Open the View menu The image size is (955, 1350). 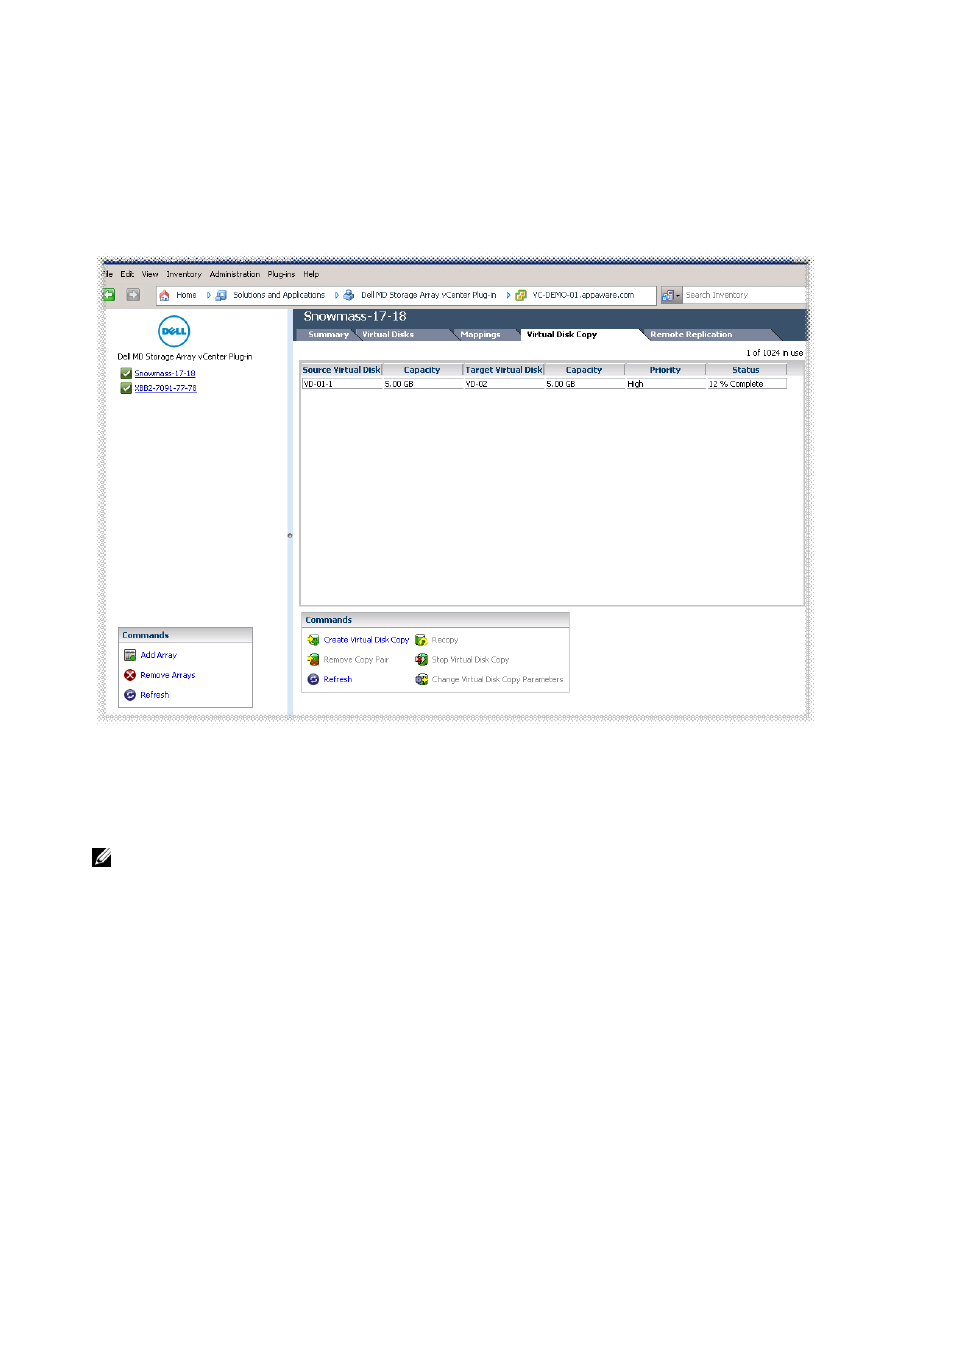coord(150,274)
